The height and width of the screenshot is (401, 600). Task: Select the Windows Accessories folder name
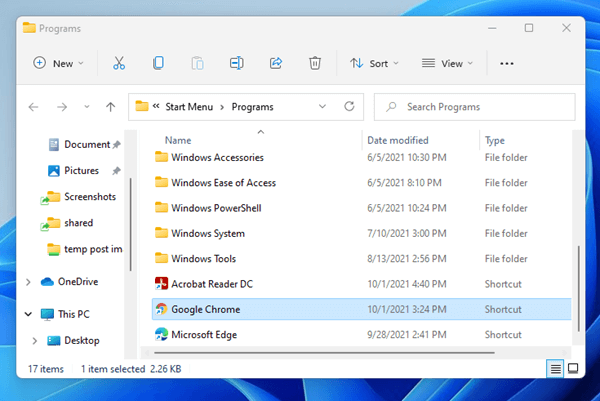tap(217, 158)
